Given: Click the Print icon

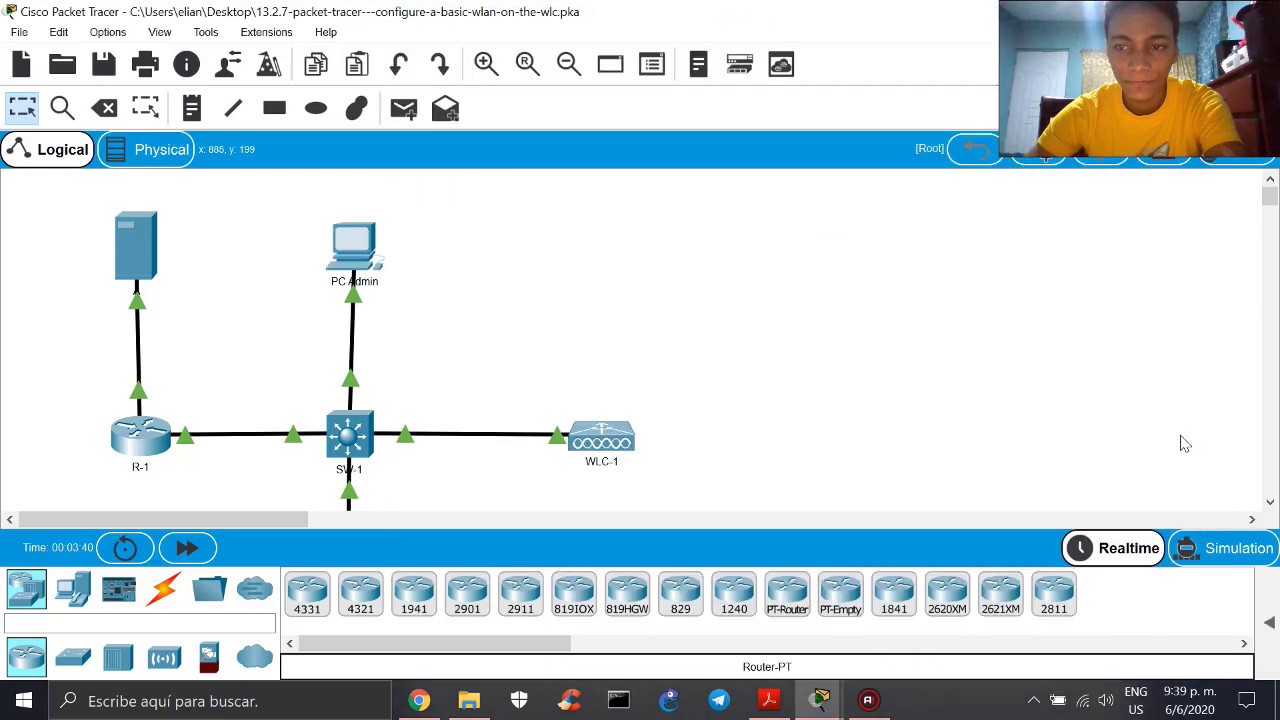Looking at the screenshot, I should point(145,65).
